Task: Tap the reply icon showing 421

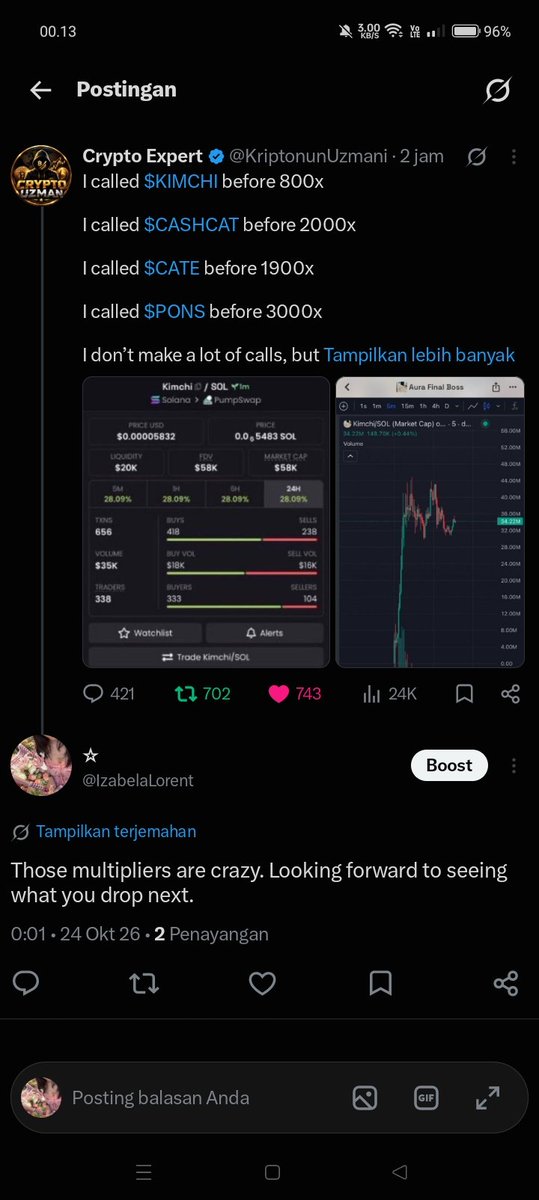Action: click(108, 693)
